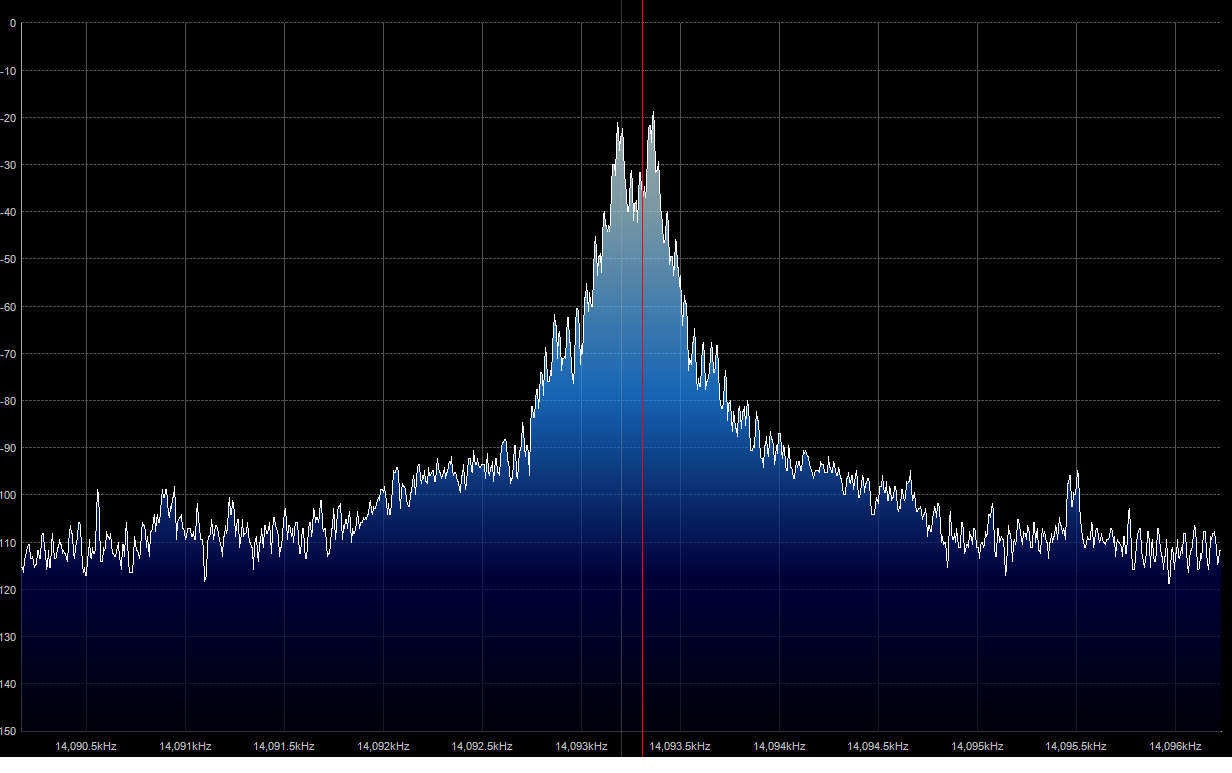
Task: Click the 14,093kHz axis label
Action: click(x=581, y=746)
